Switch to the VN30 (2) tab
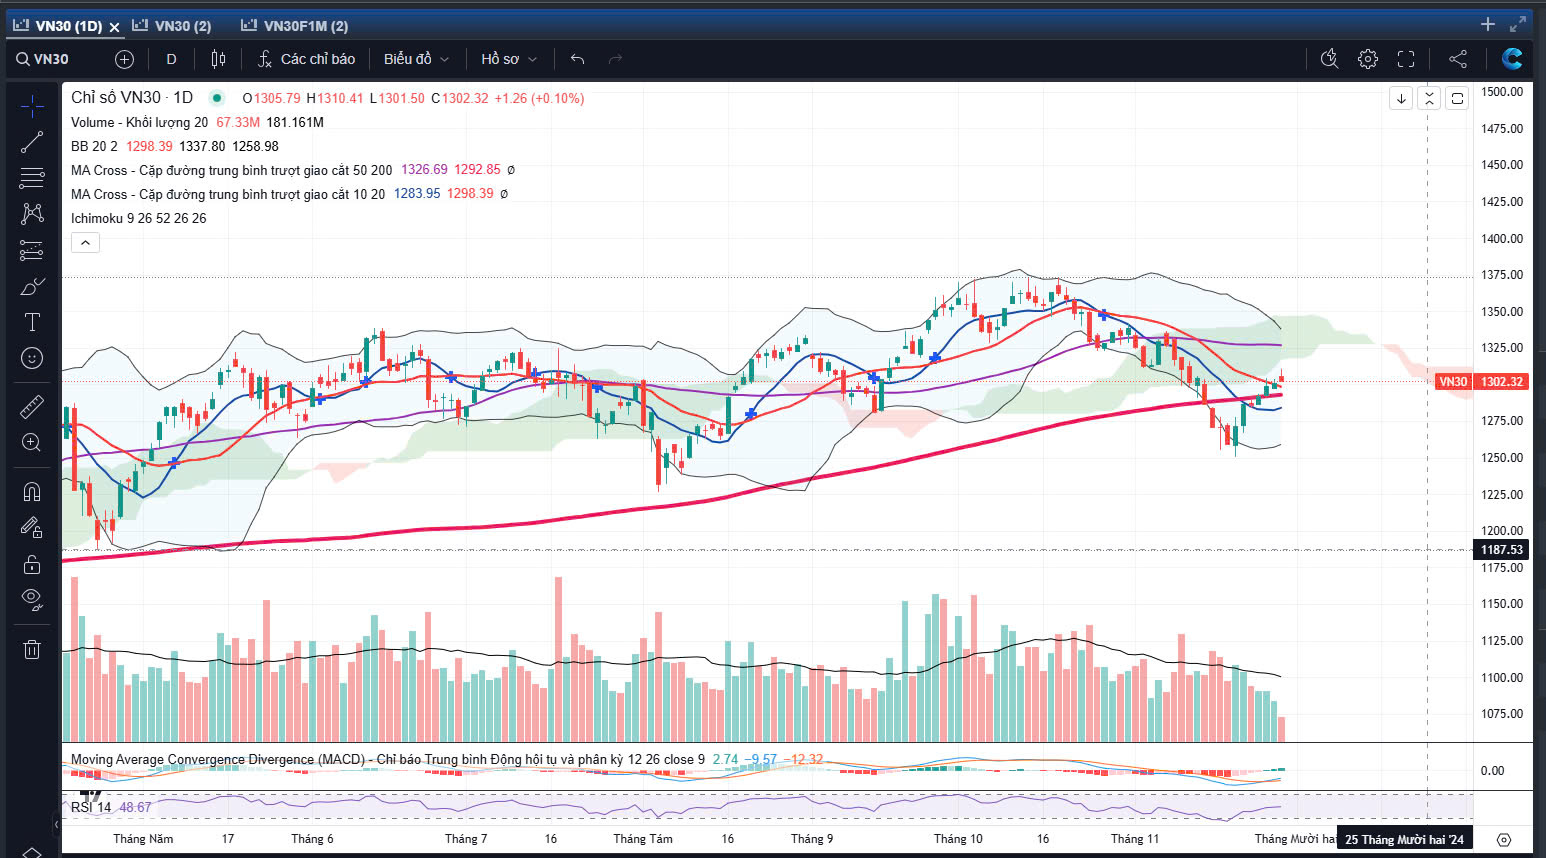The width and height of the screenshot is (1546, 858). tap(172, 26)
